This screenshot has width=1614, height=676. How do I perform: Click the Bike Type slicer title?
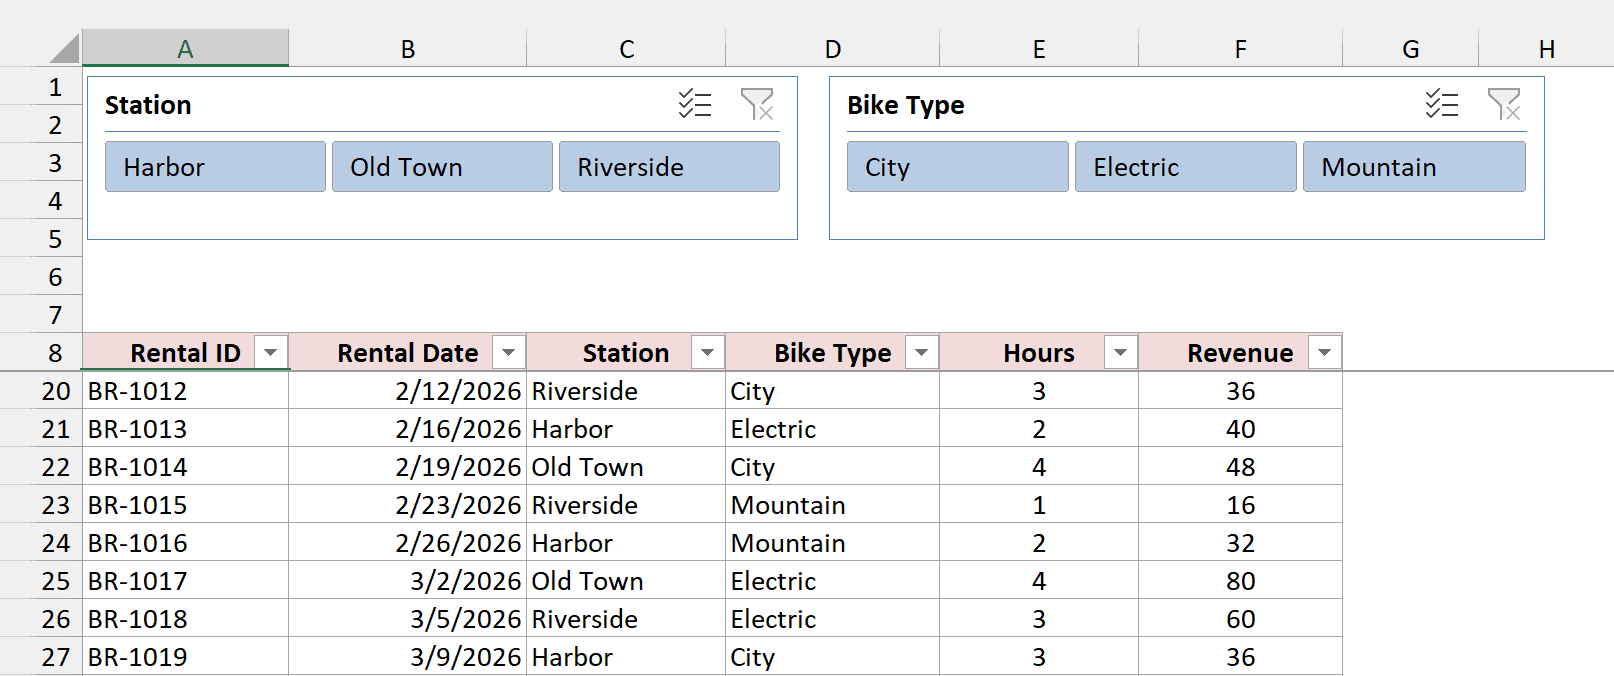coord(906,105)
